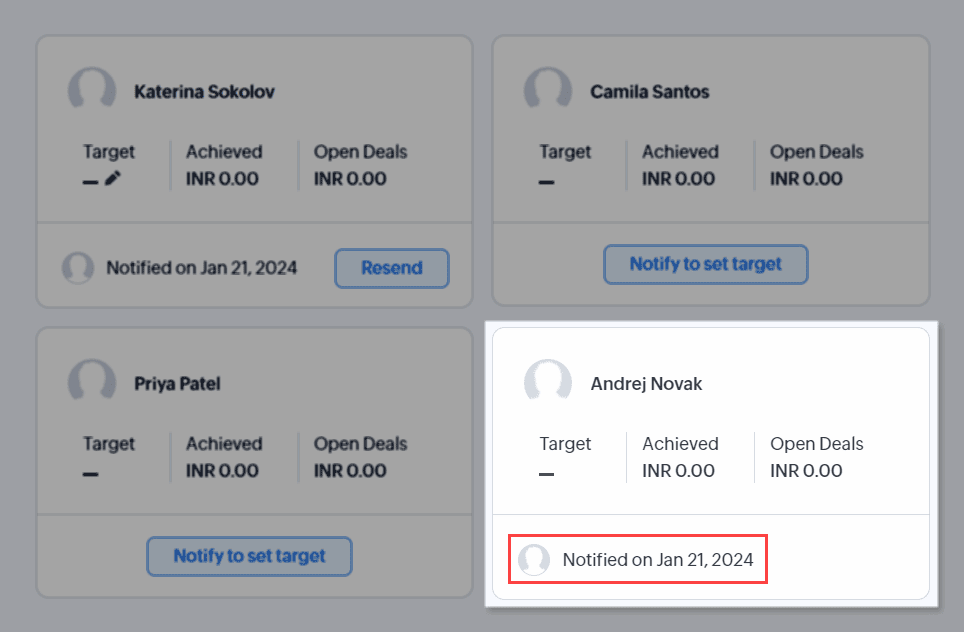This screenshot has height=632, width=964.
Task: Click Priya Patel's Open Deals INR 0.00
Action: tap(350, 471)
